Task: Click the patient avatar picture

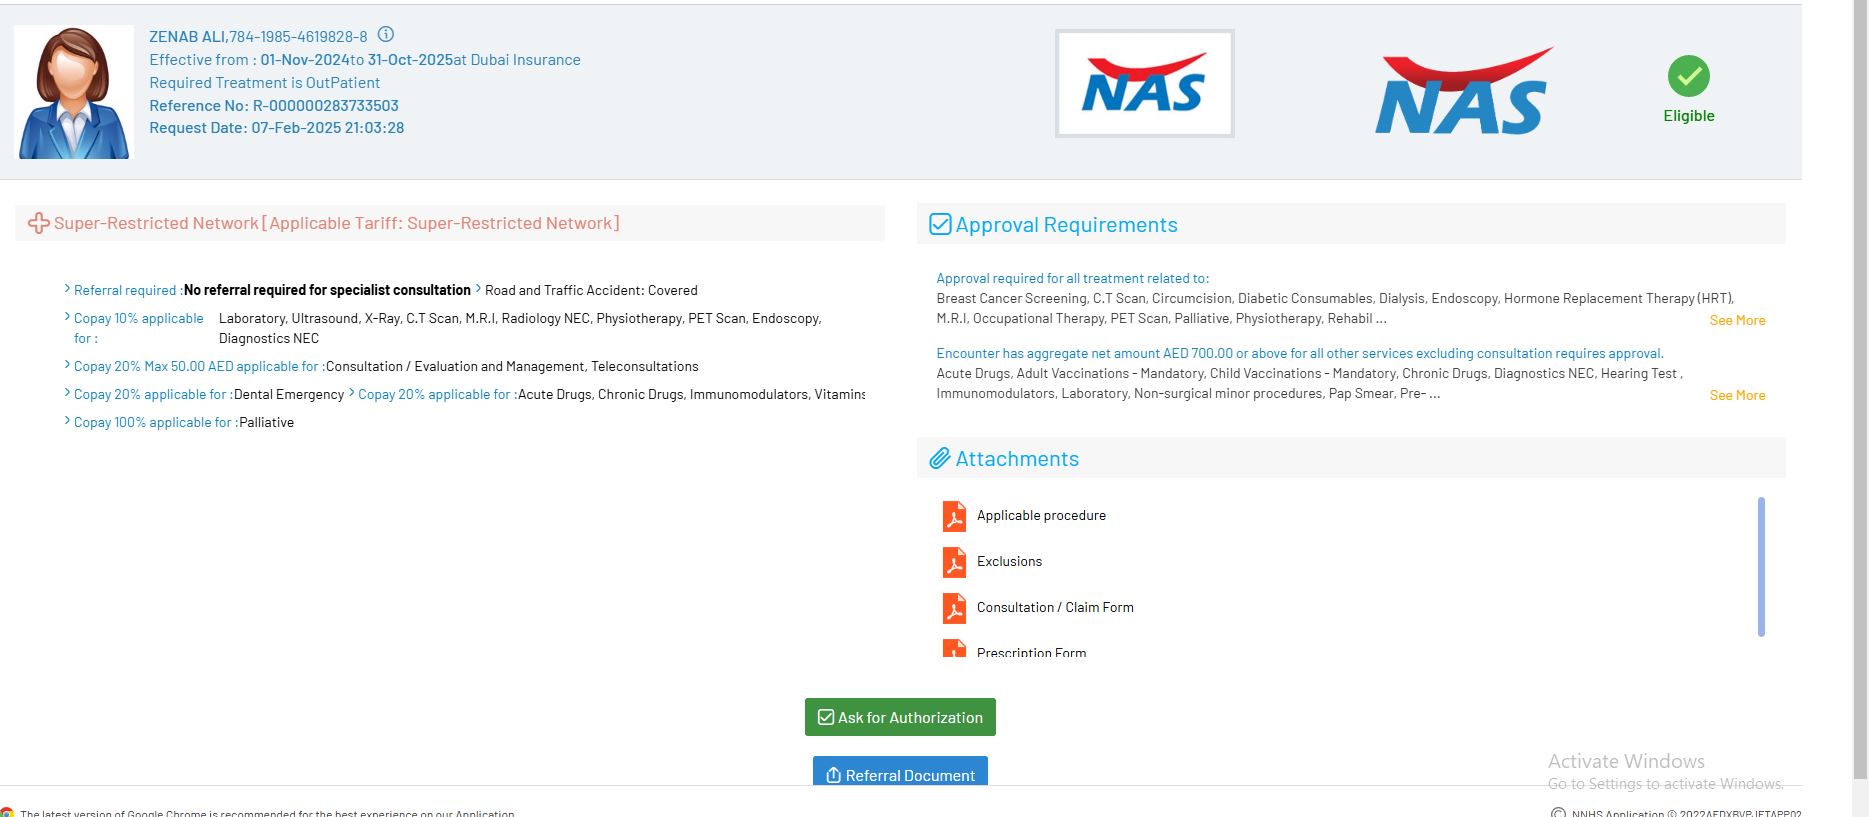Action: 74,92
